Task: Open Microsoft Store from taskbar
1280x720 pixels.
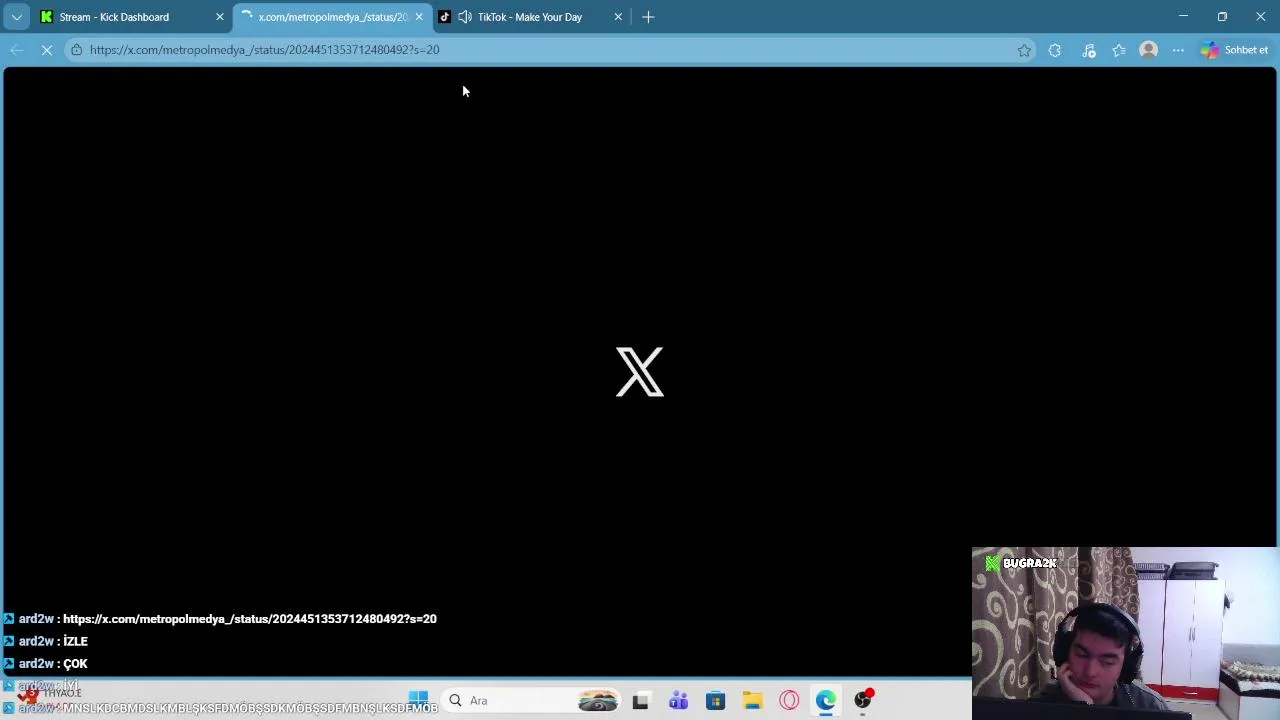Action: point(715,700)
